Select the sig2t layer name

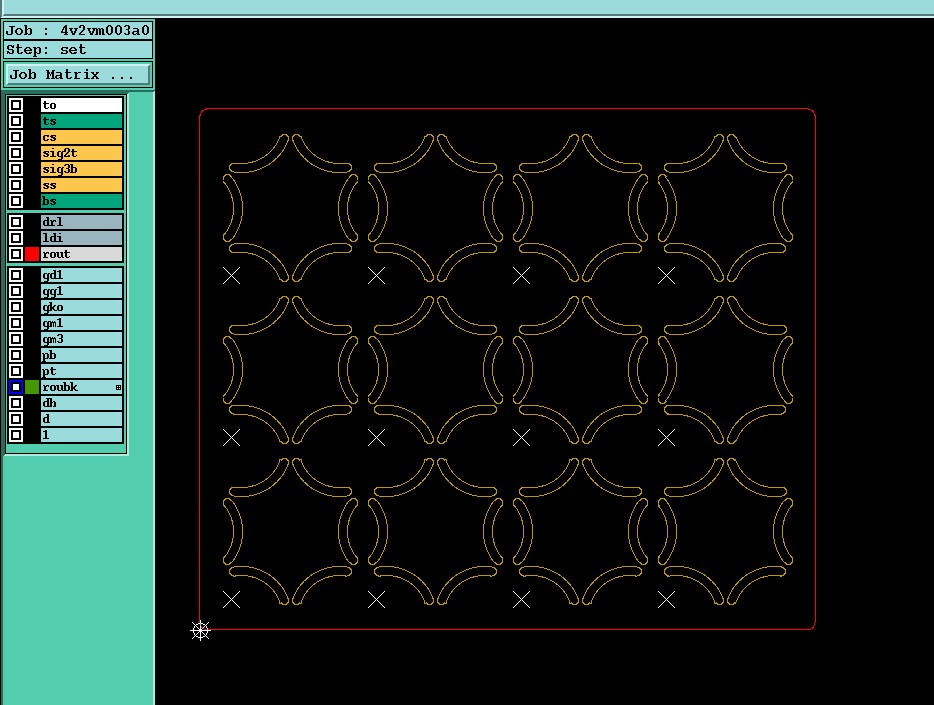coord(82,154)
